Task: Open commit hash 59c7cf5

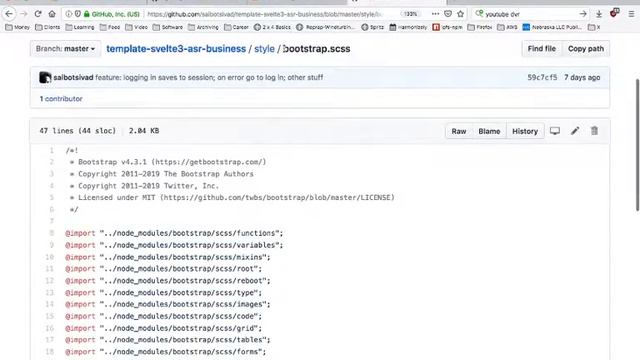Action: pos(542,77)
